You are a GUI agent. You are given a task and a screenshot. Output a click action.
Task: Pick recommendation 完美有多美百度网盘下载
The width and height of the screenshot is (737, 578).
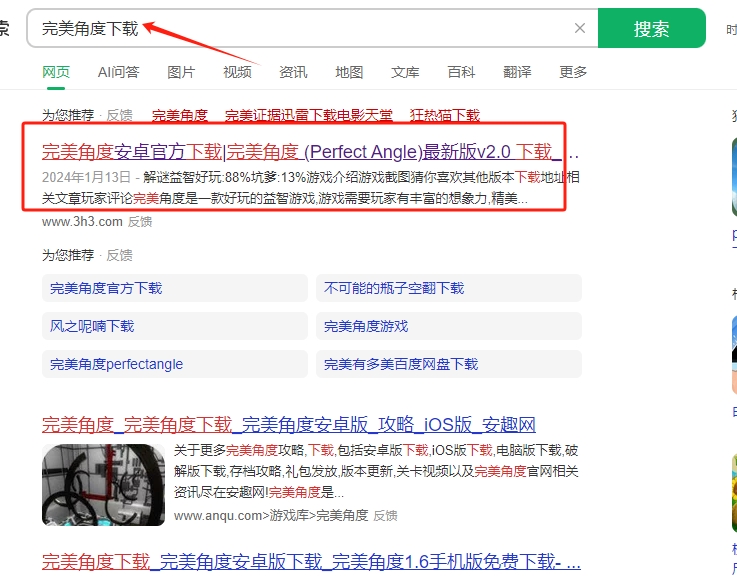[449, 364]
